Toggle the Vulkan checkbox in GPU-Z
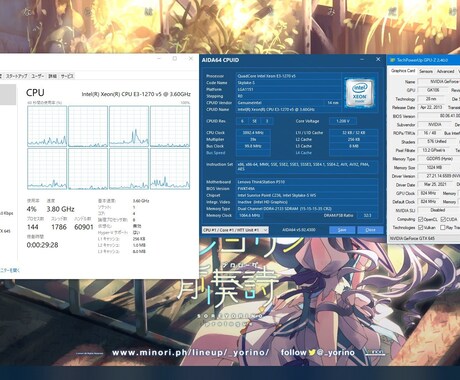 click(x=421, y=227)
